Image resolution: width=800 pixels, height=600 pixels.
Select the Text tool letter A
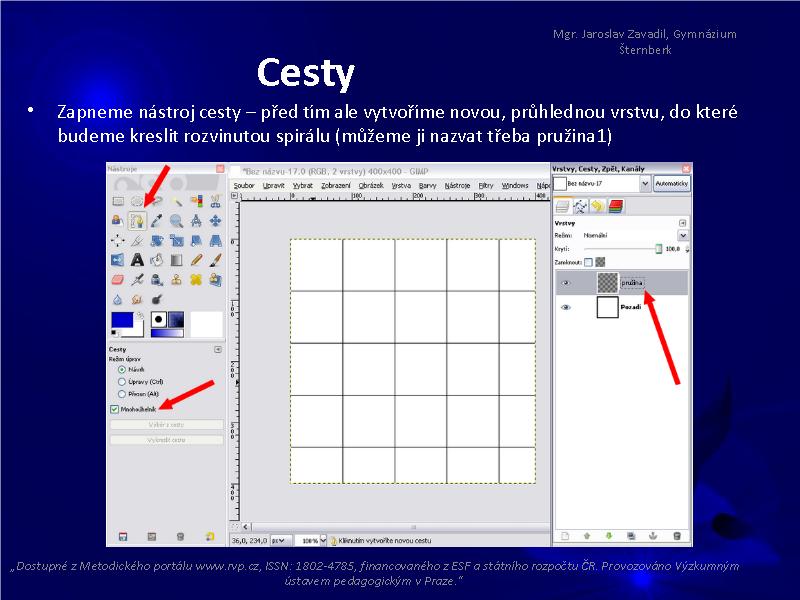[x=137, y=260]
